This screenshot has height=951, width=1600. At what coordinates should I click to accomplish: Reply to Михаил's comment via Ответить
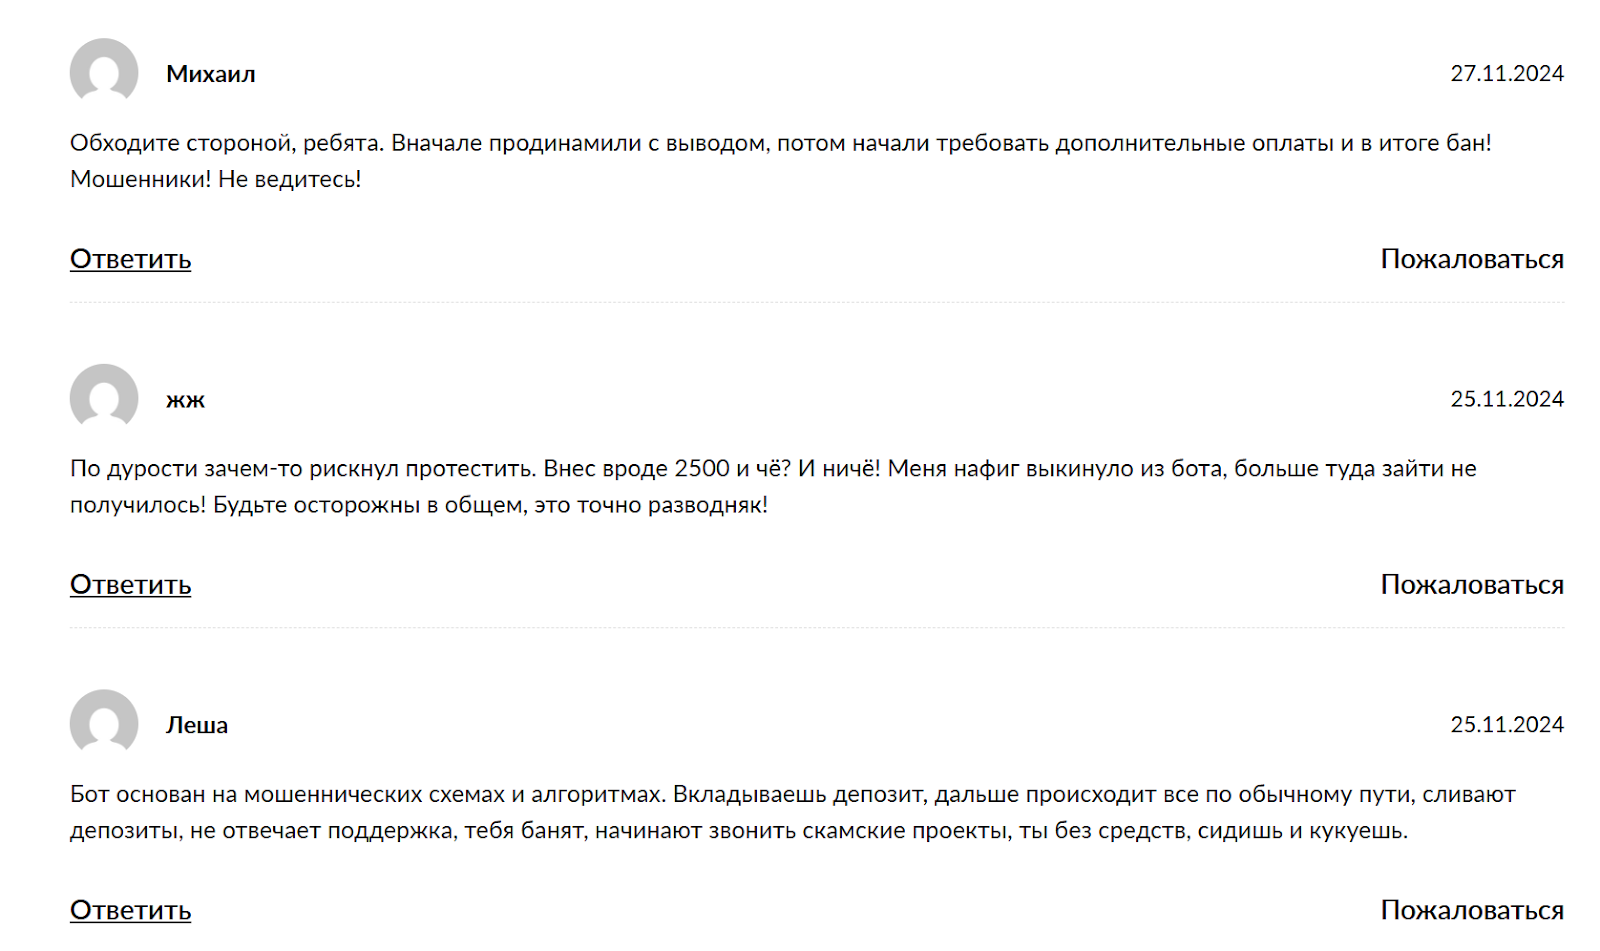pyautogui.click(x=130, y=259)
